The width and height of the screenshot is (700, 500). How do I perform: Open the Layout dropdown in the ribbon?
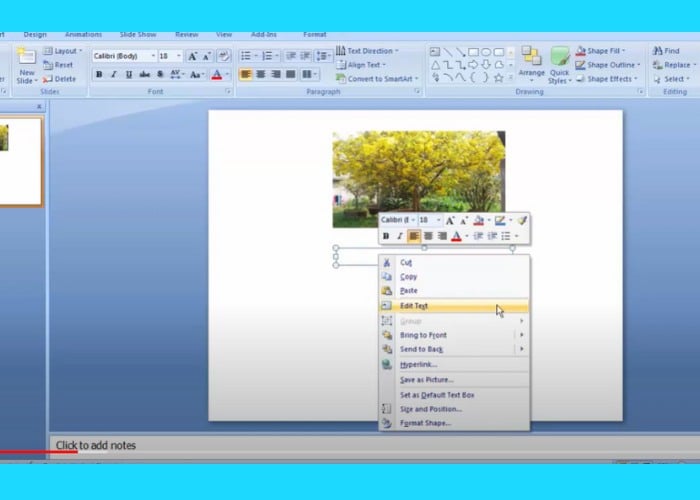click(63, 51)
